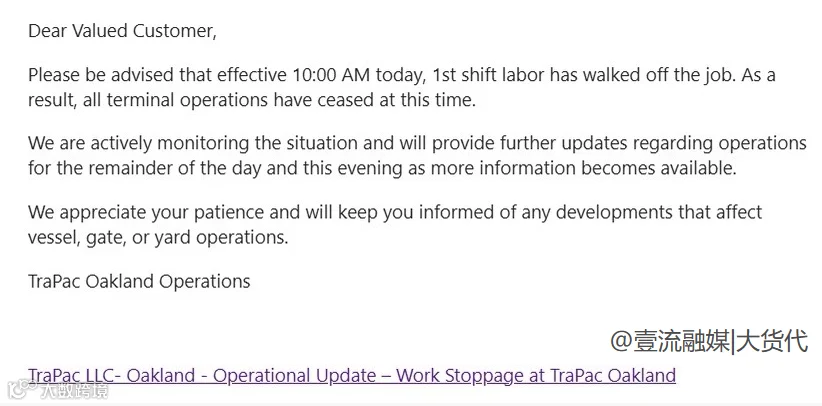
Task: Click the '10:00 AM' time in the first paragraph
Action: (x=329, y=75)
